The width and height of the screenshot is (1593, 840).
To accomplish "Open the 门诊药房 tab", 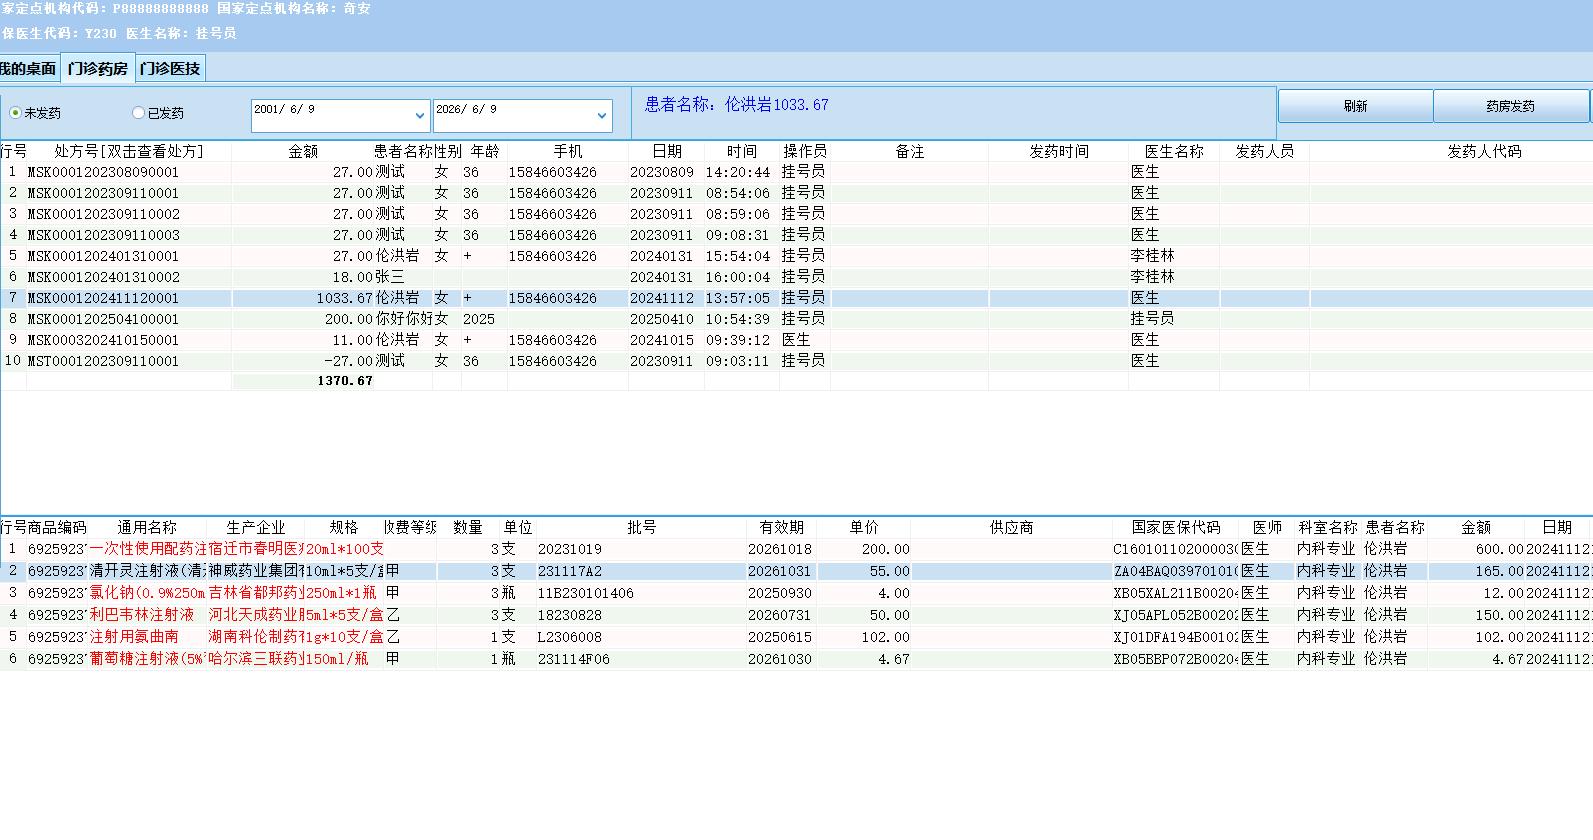I will (98, 69).
